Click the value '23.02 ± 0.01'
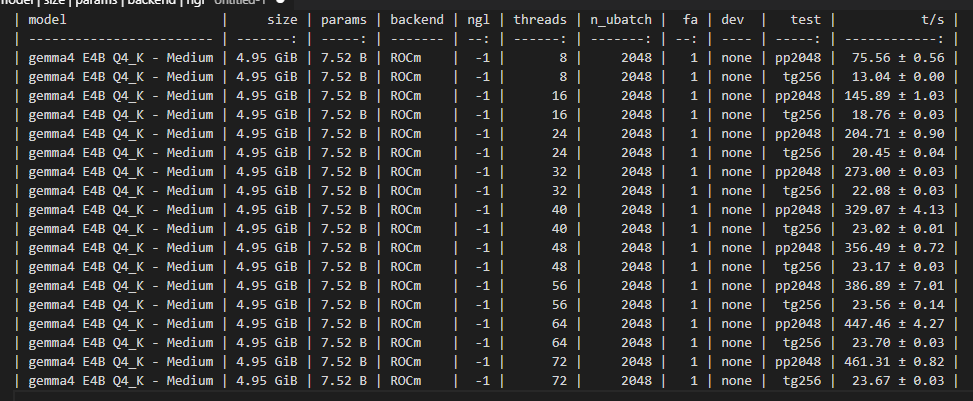Viewport: 973px width, 401px height. click(898, 228)
